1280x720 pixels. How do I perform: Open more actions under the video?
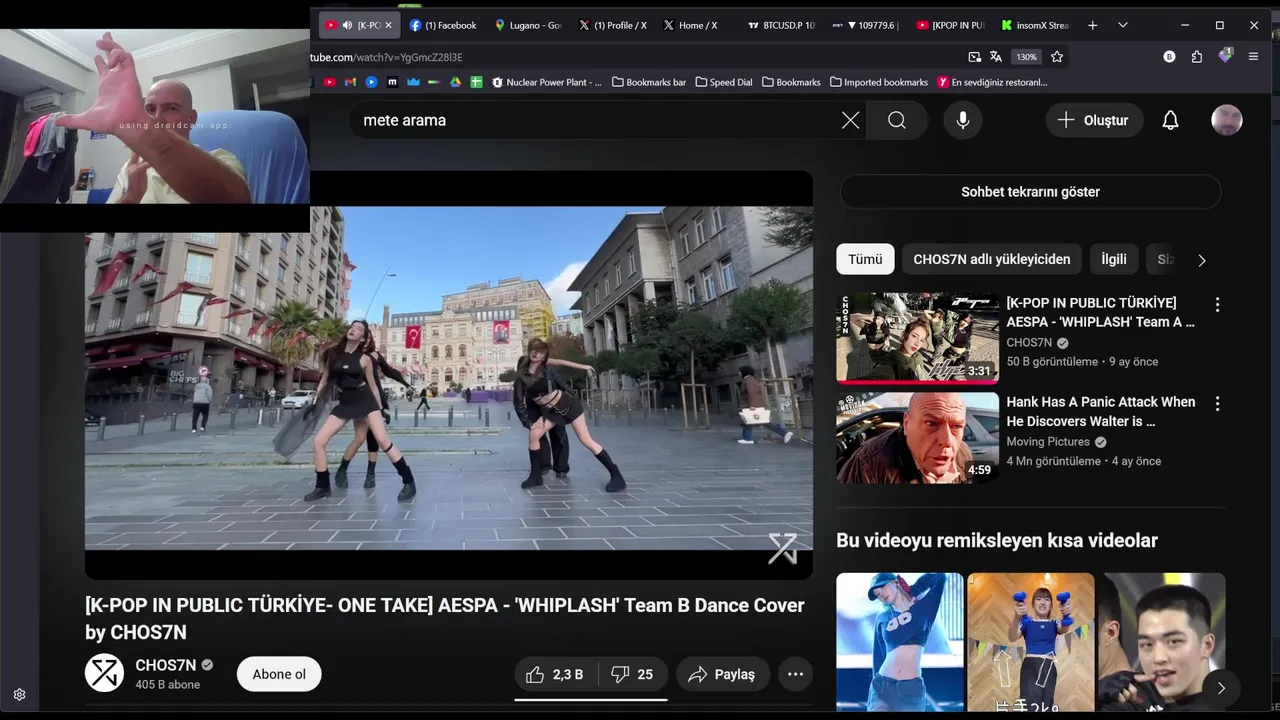coord(795,674)
